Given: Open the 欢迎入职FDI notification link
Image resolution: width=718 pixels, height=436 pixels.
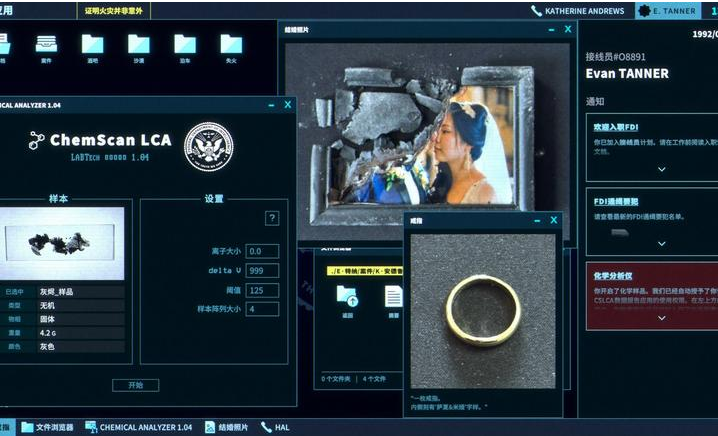Looking at the screenshot, I should 615,127.
